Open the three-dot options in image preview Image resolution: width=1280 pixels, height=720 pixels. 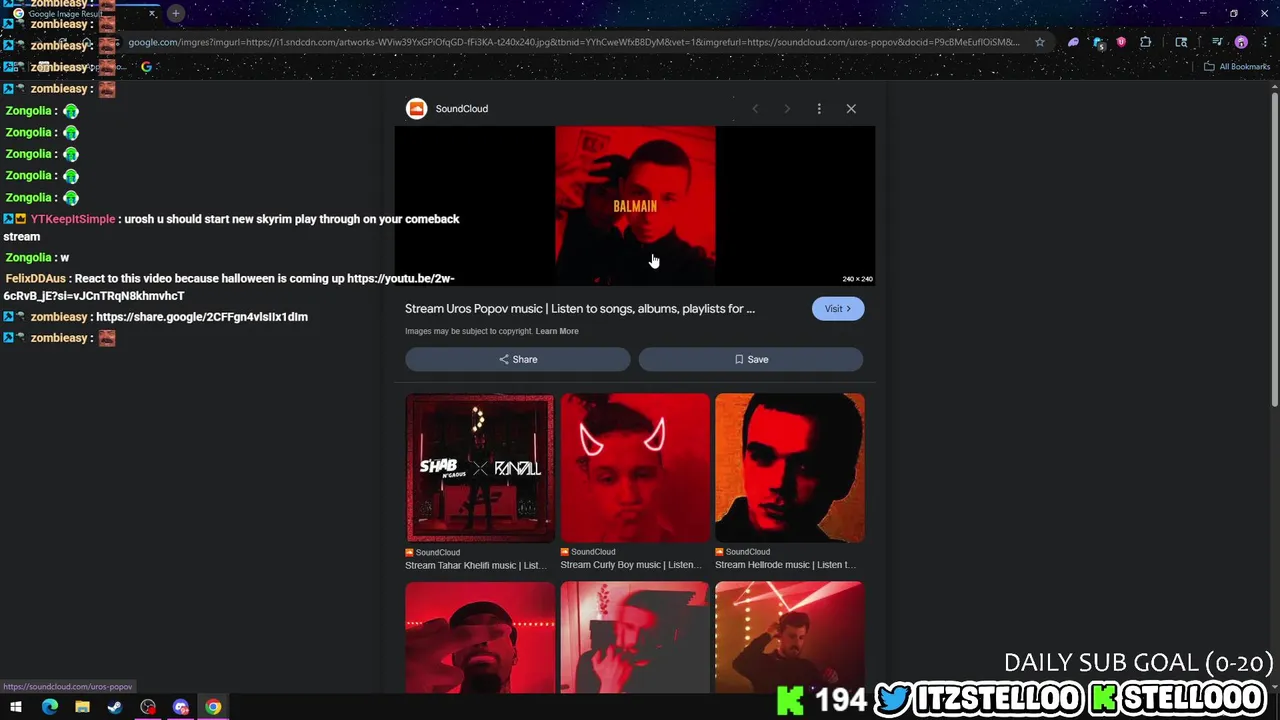tap(819, 108)
